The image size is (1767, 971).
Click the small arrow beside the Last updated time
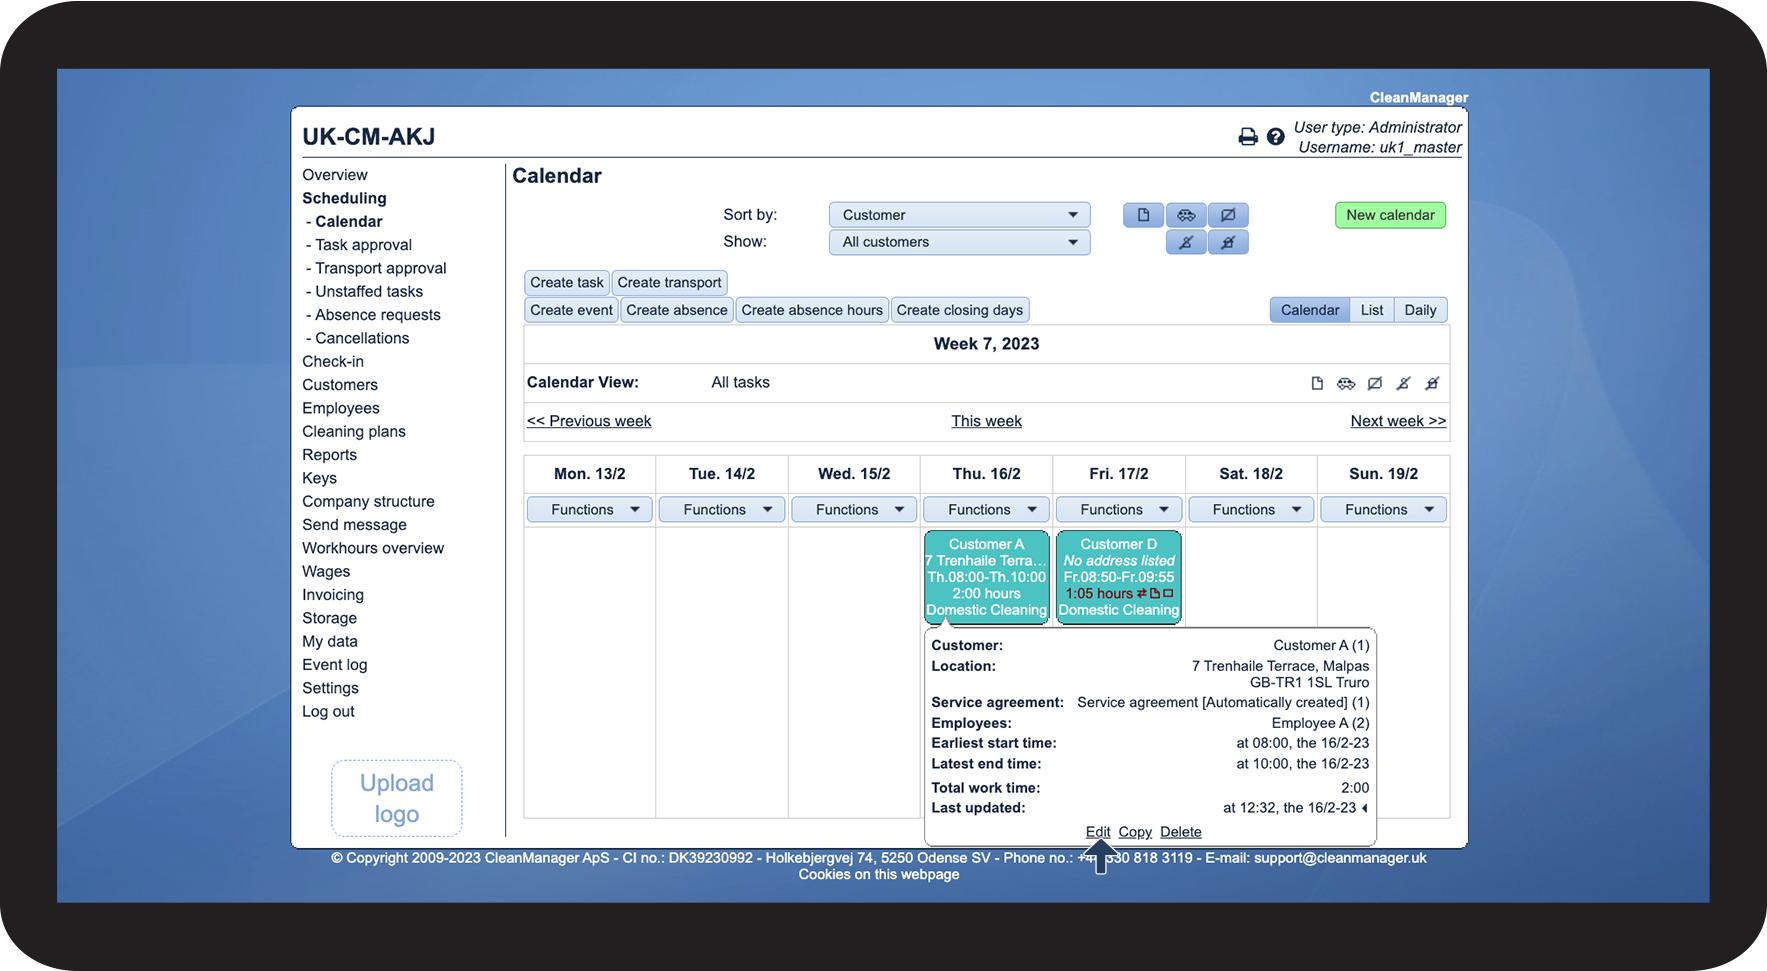1365,808
